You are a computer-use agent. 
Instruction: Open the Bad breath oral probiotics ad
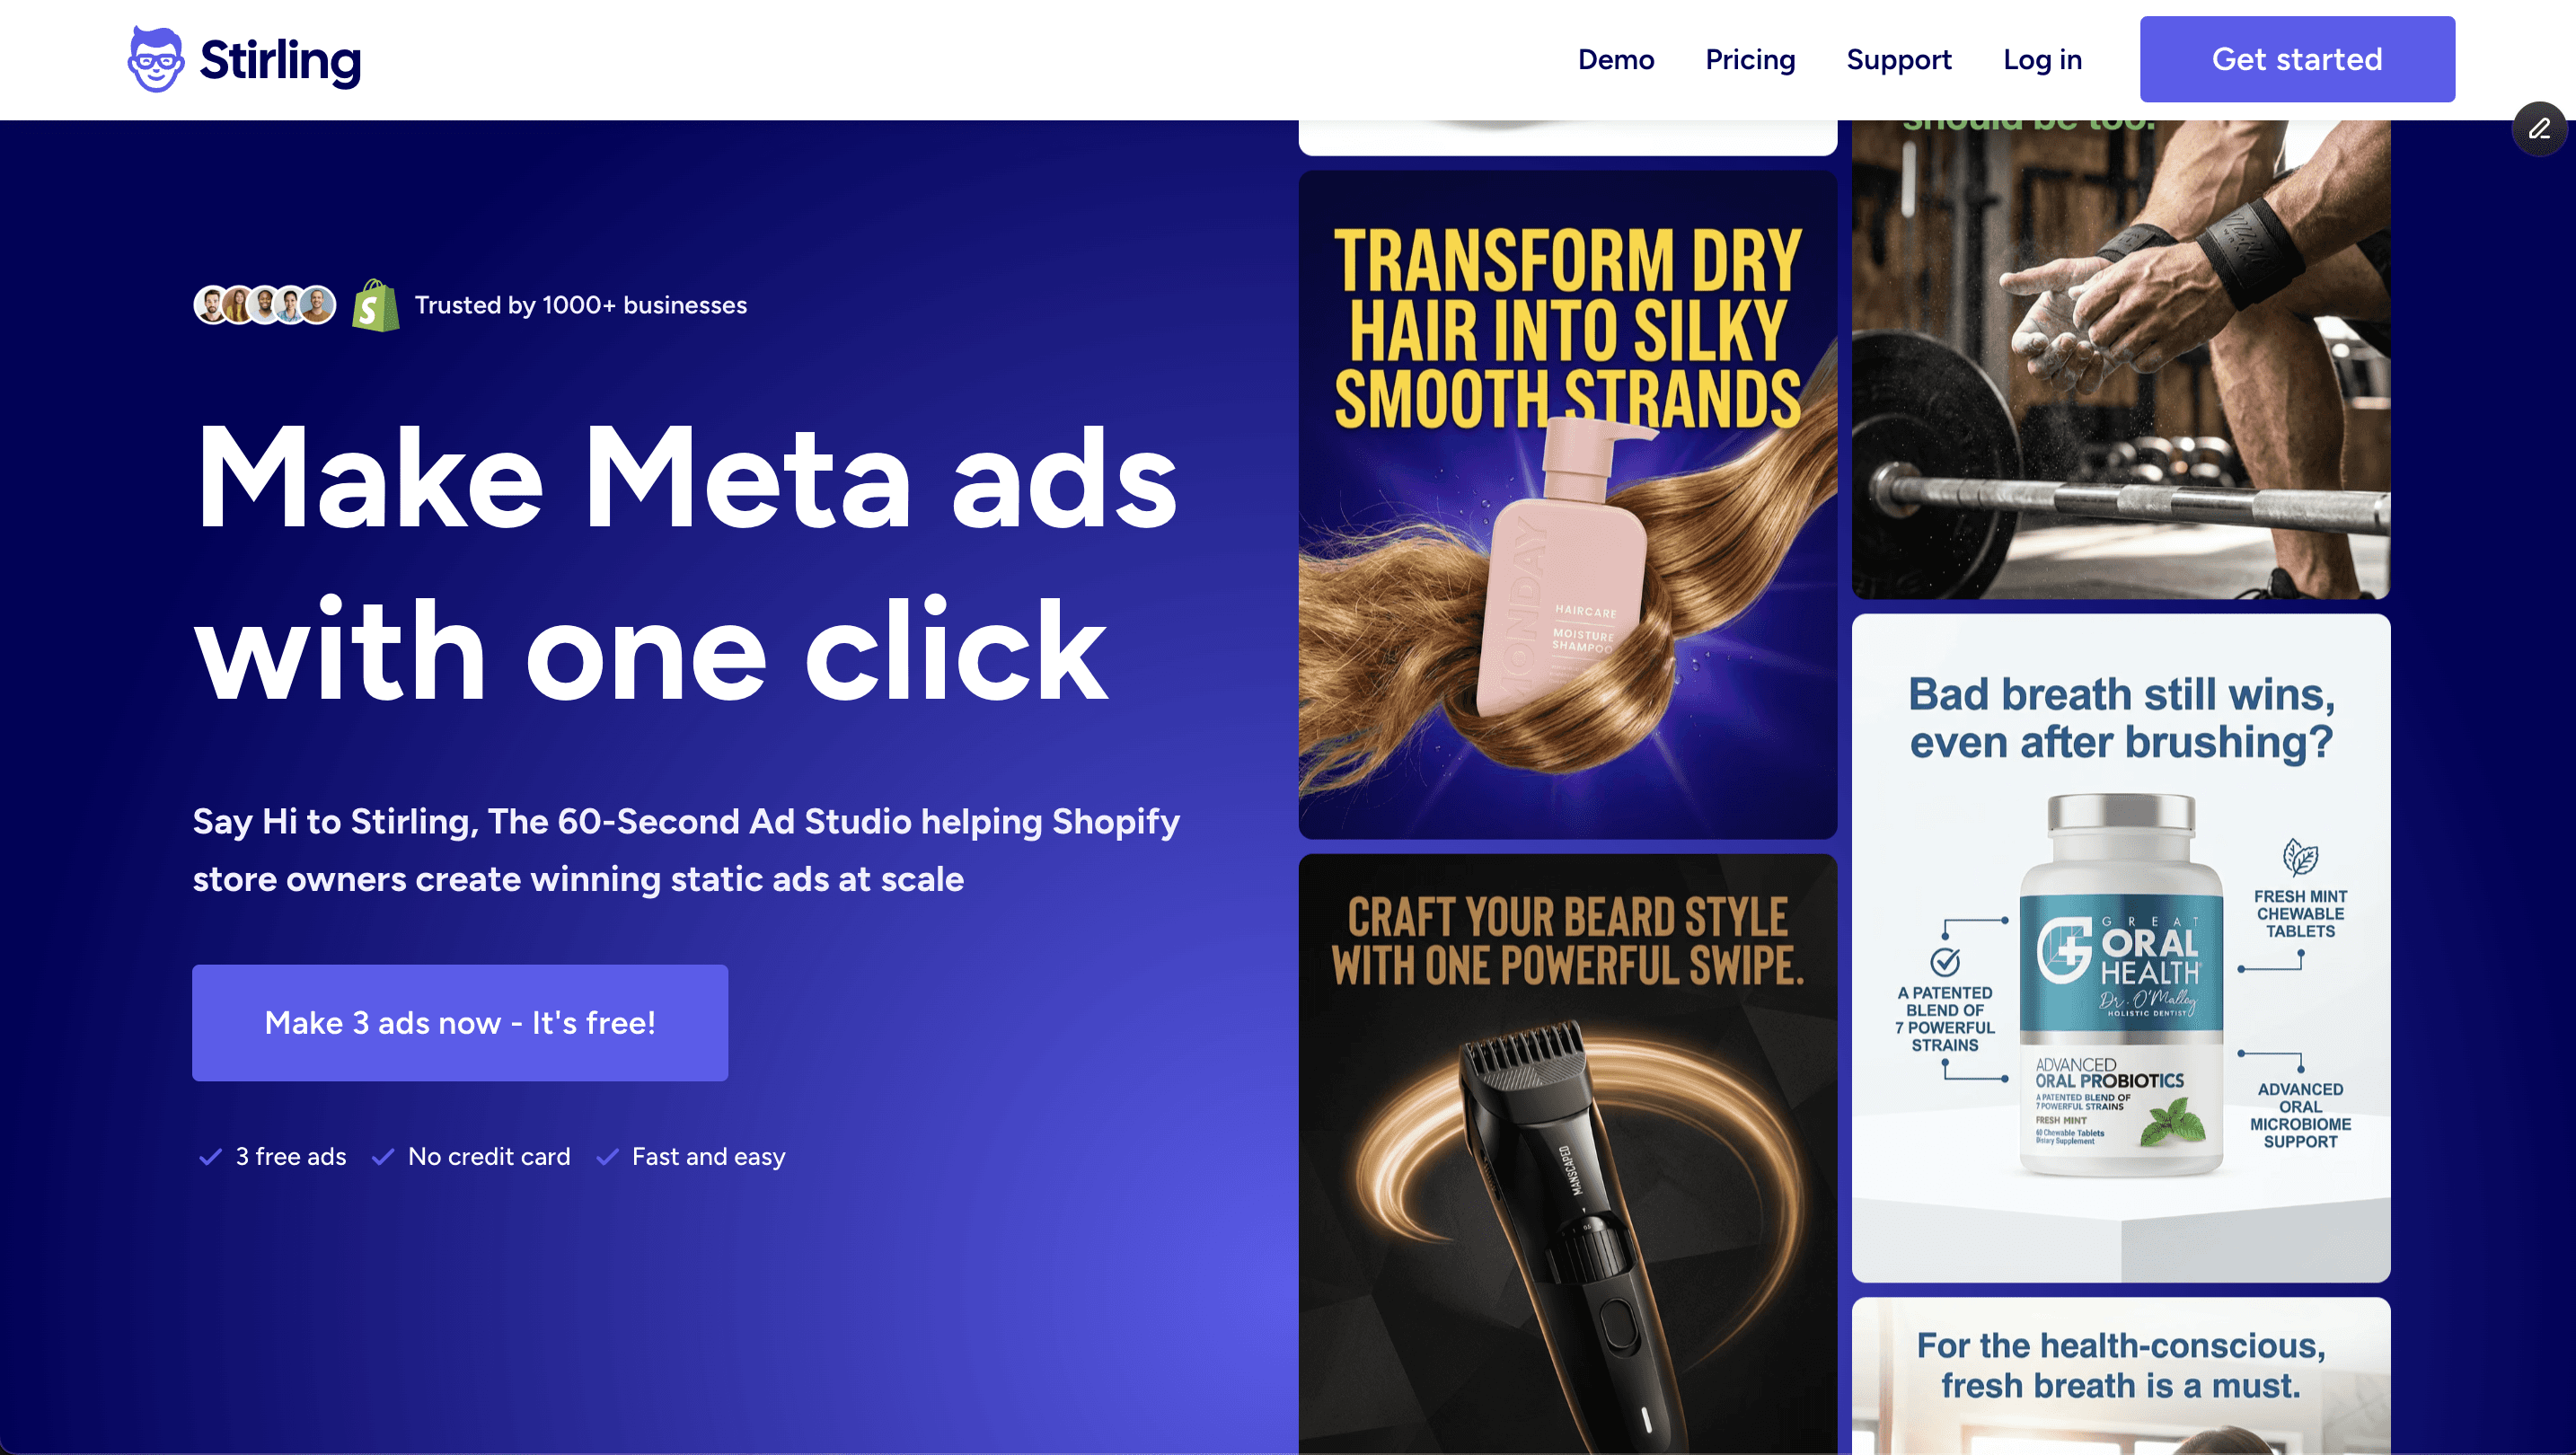coord(2121,948)
